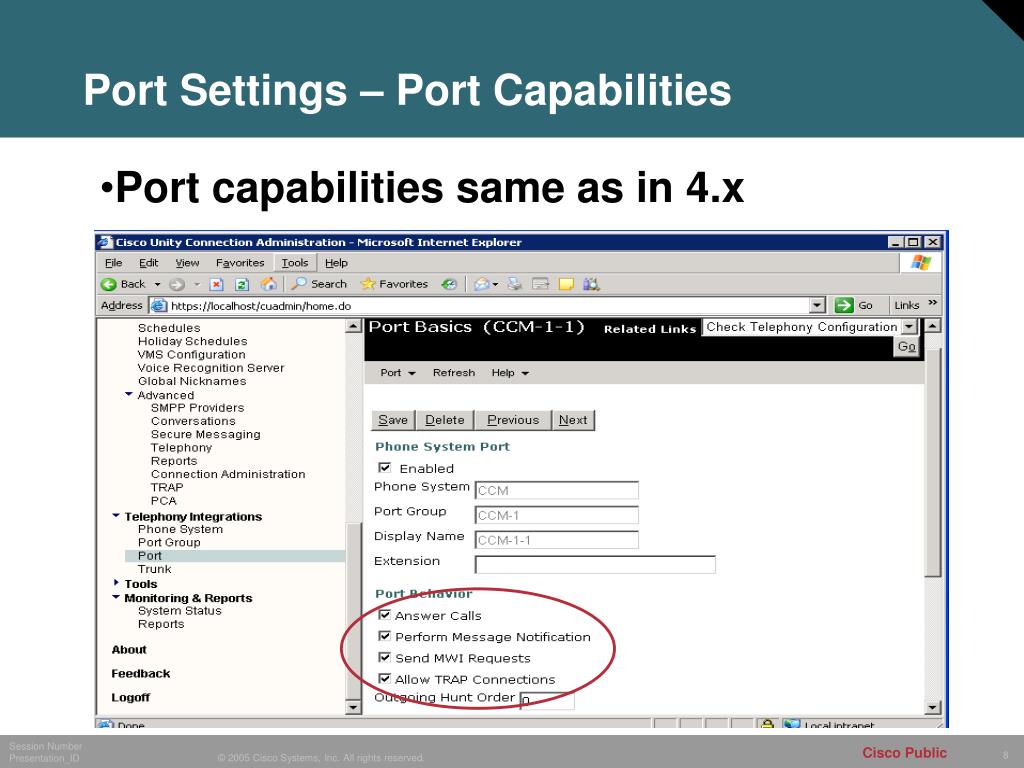Click the Related Links Go button

(x=906, y=347)
